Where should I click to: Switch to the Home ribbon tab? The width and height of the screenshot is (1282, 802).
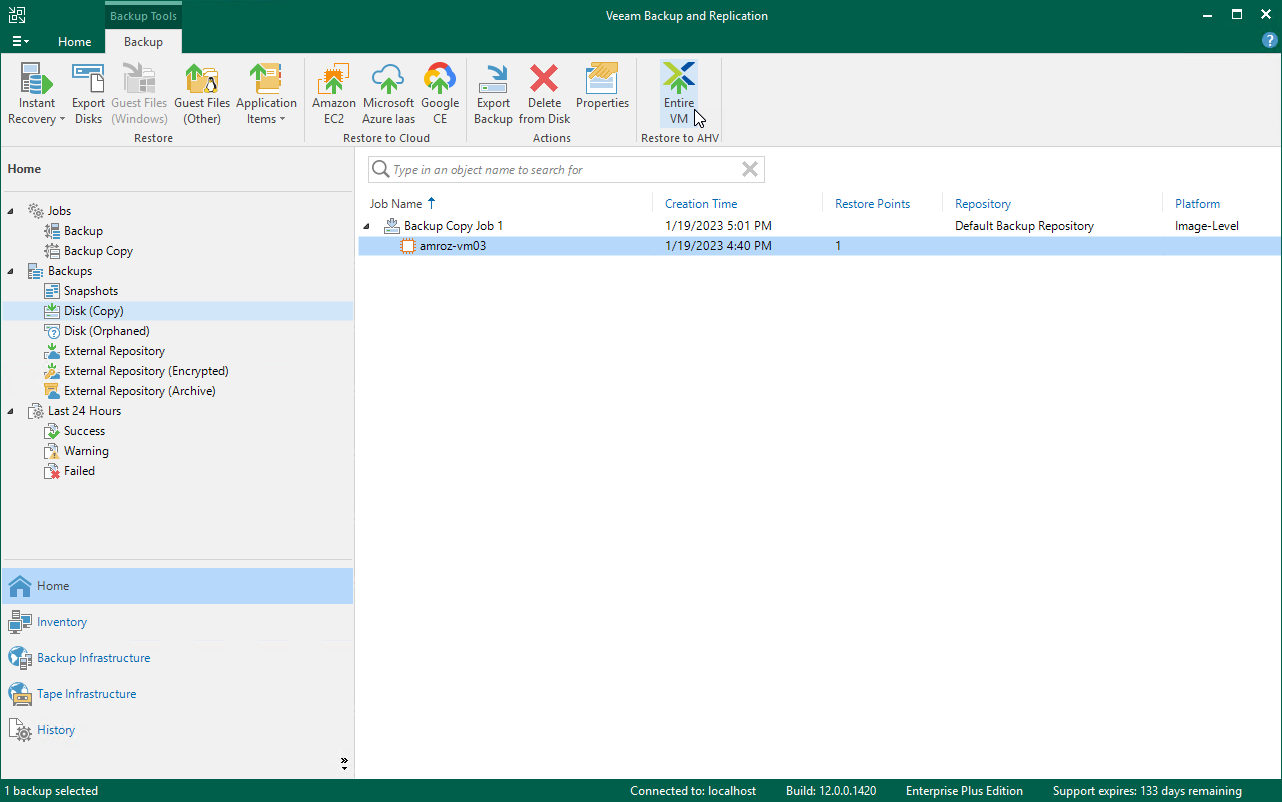click(x=74, y=42)
